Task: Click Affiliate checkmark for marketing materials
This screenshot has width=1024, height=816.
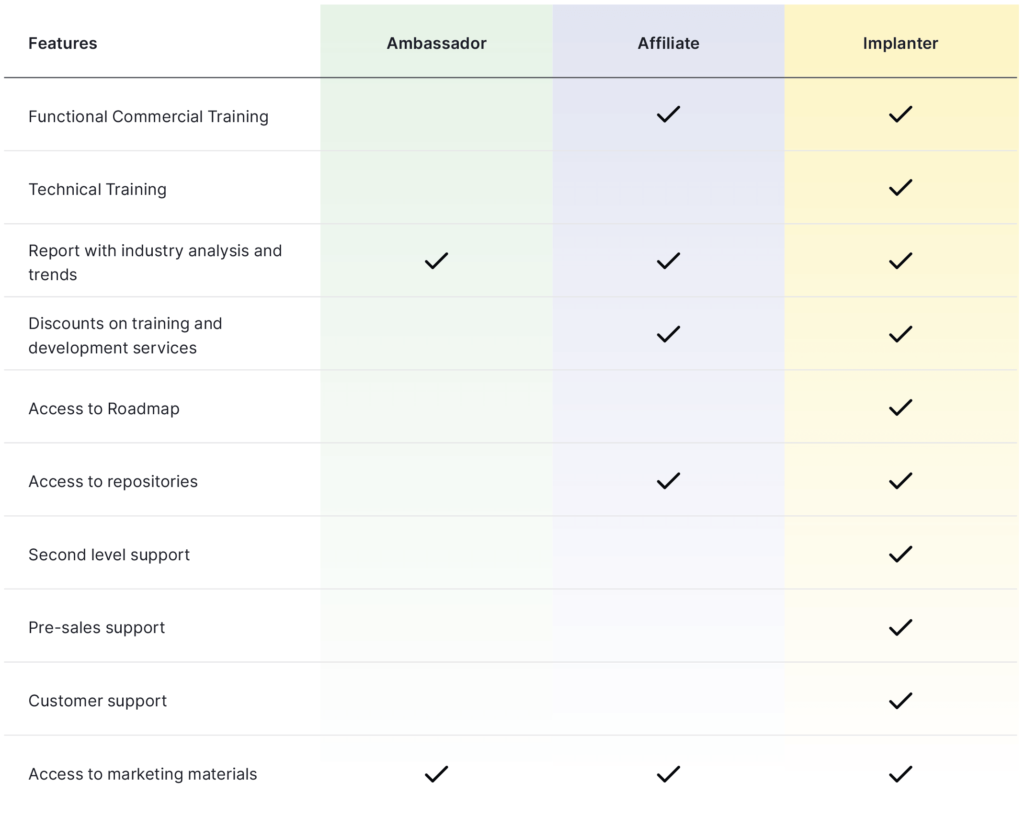Action: pos(668,774)
